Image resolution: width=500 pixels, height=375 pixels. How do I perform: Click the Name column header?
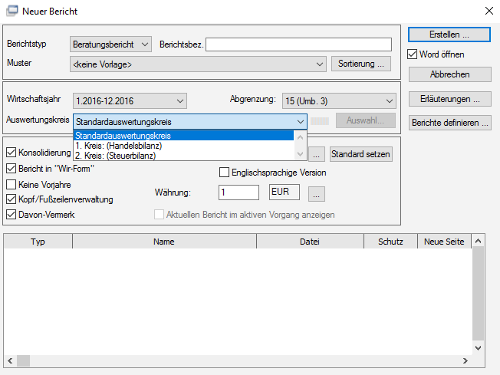point(164,241)
